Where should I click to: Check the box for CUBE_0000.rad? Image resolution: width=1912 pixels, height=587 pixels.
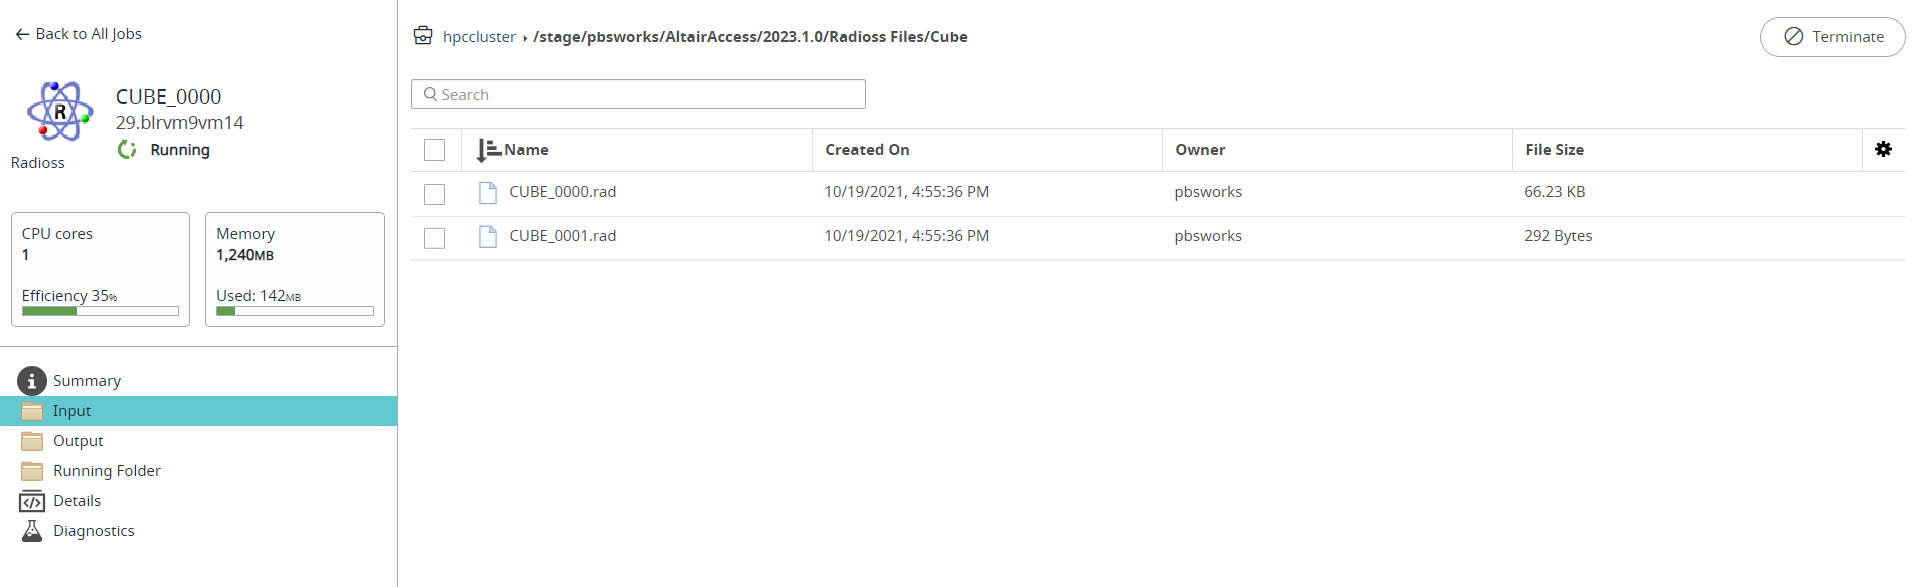click(x=434, y=194)
